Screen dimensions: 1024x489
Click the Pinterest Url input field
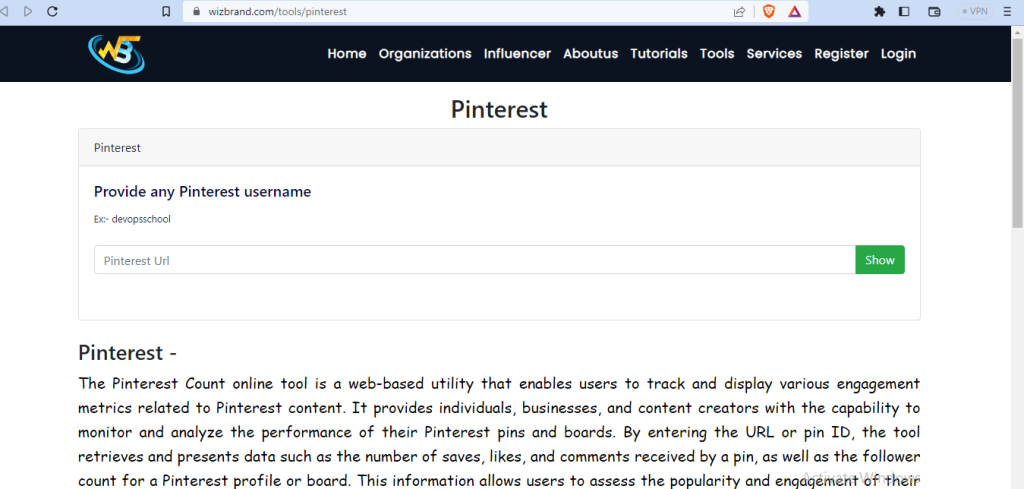475,260
